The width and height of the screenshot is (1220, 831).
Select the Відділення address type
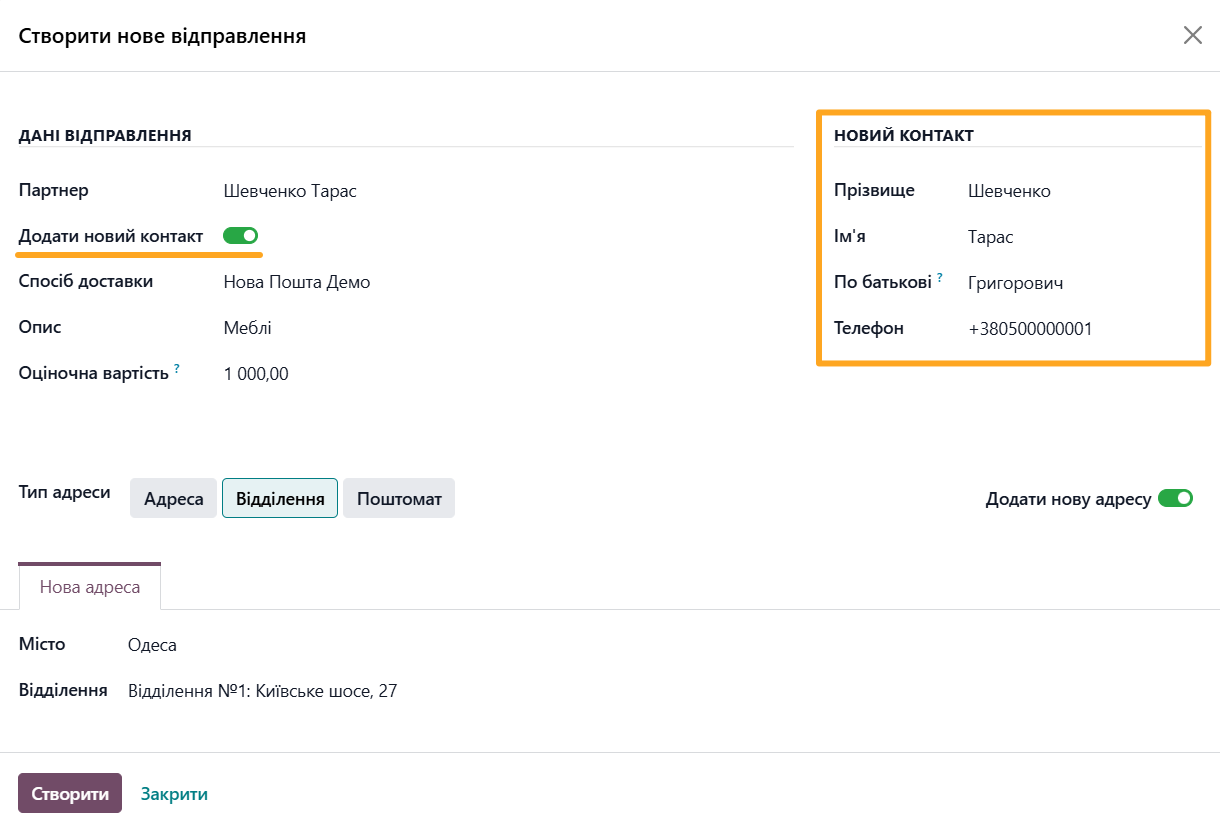(280, 498)
